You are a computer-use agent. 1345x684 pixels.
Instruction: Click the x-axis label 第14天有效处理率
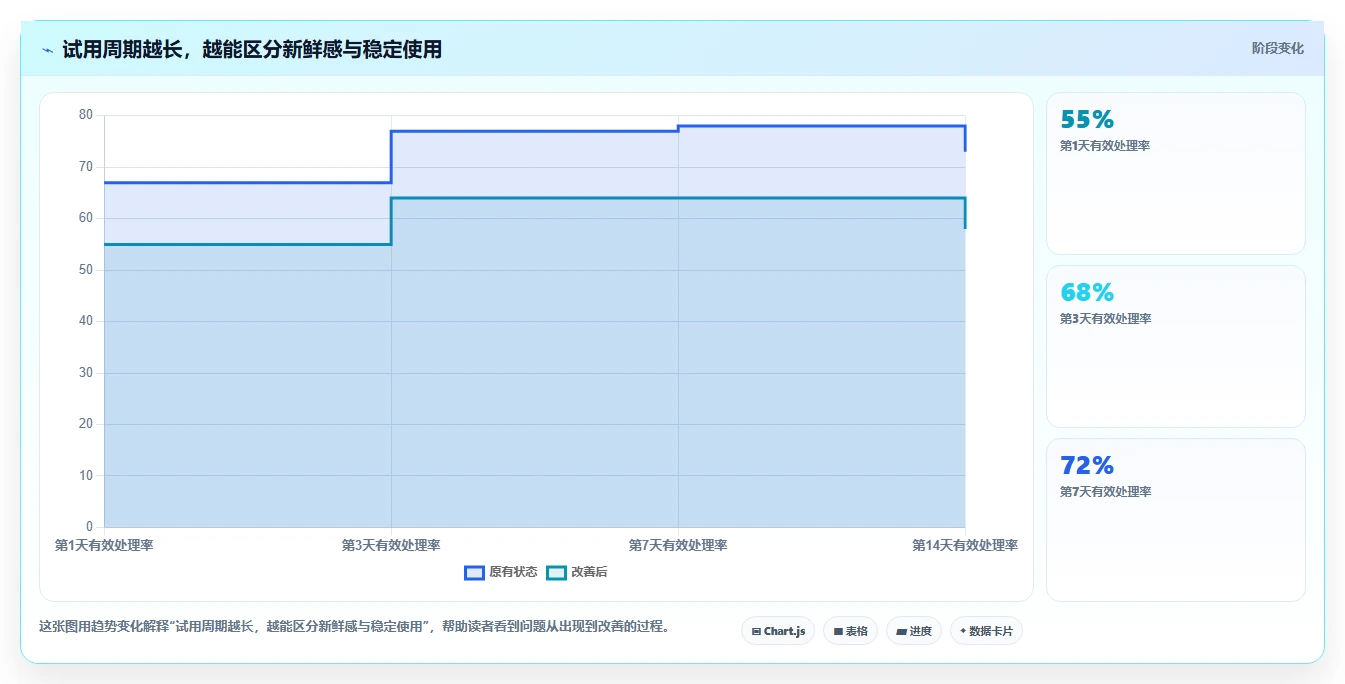pos(965,545)
